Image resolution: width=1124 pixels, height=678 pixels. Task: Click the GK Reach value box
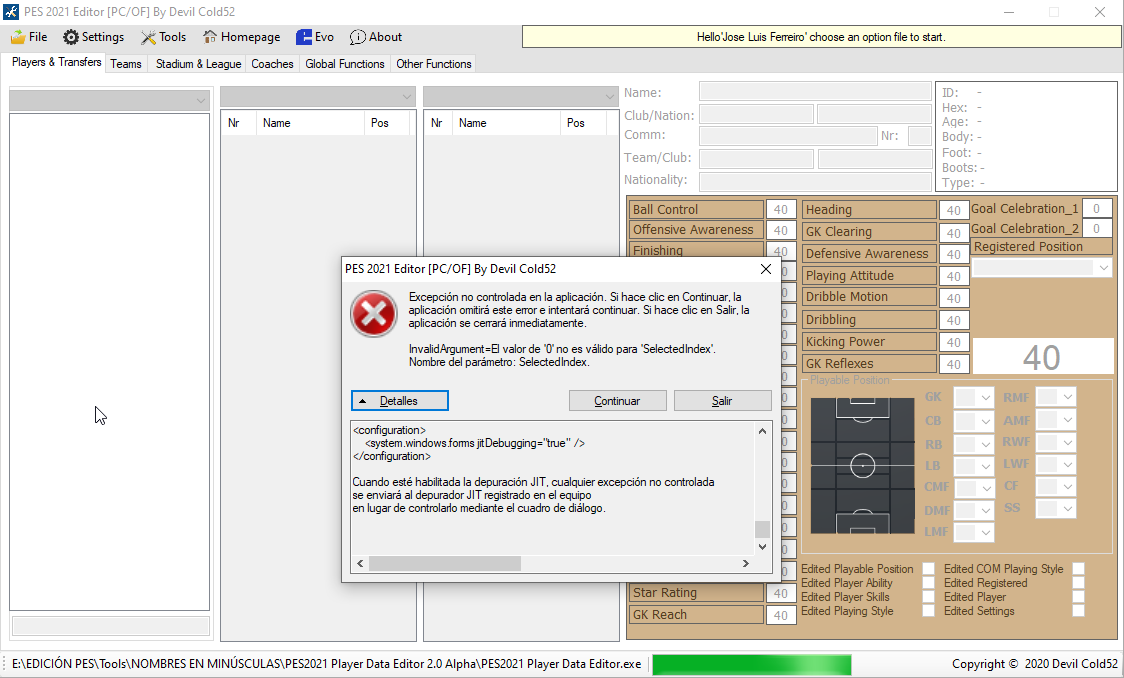pos(781,615)
